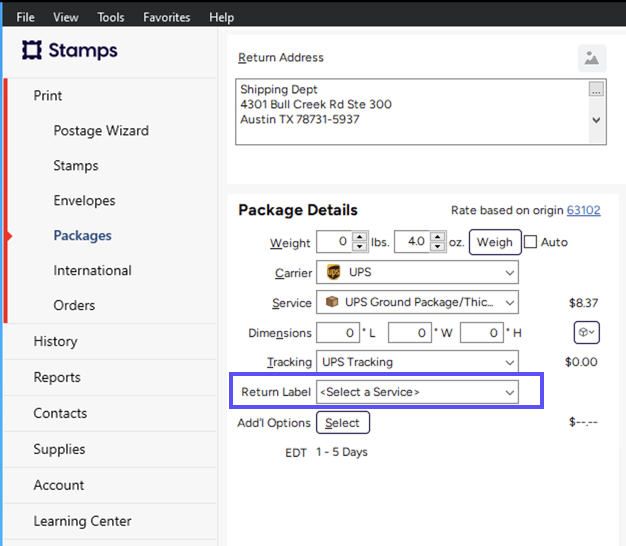Open the File menu
Viewport: 626px width, 546px height.
(26, 17)
